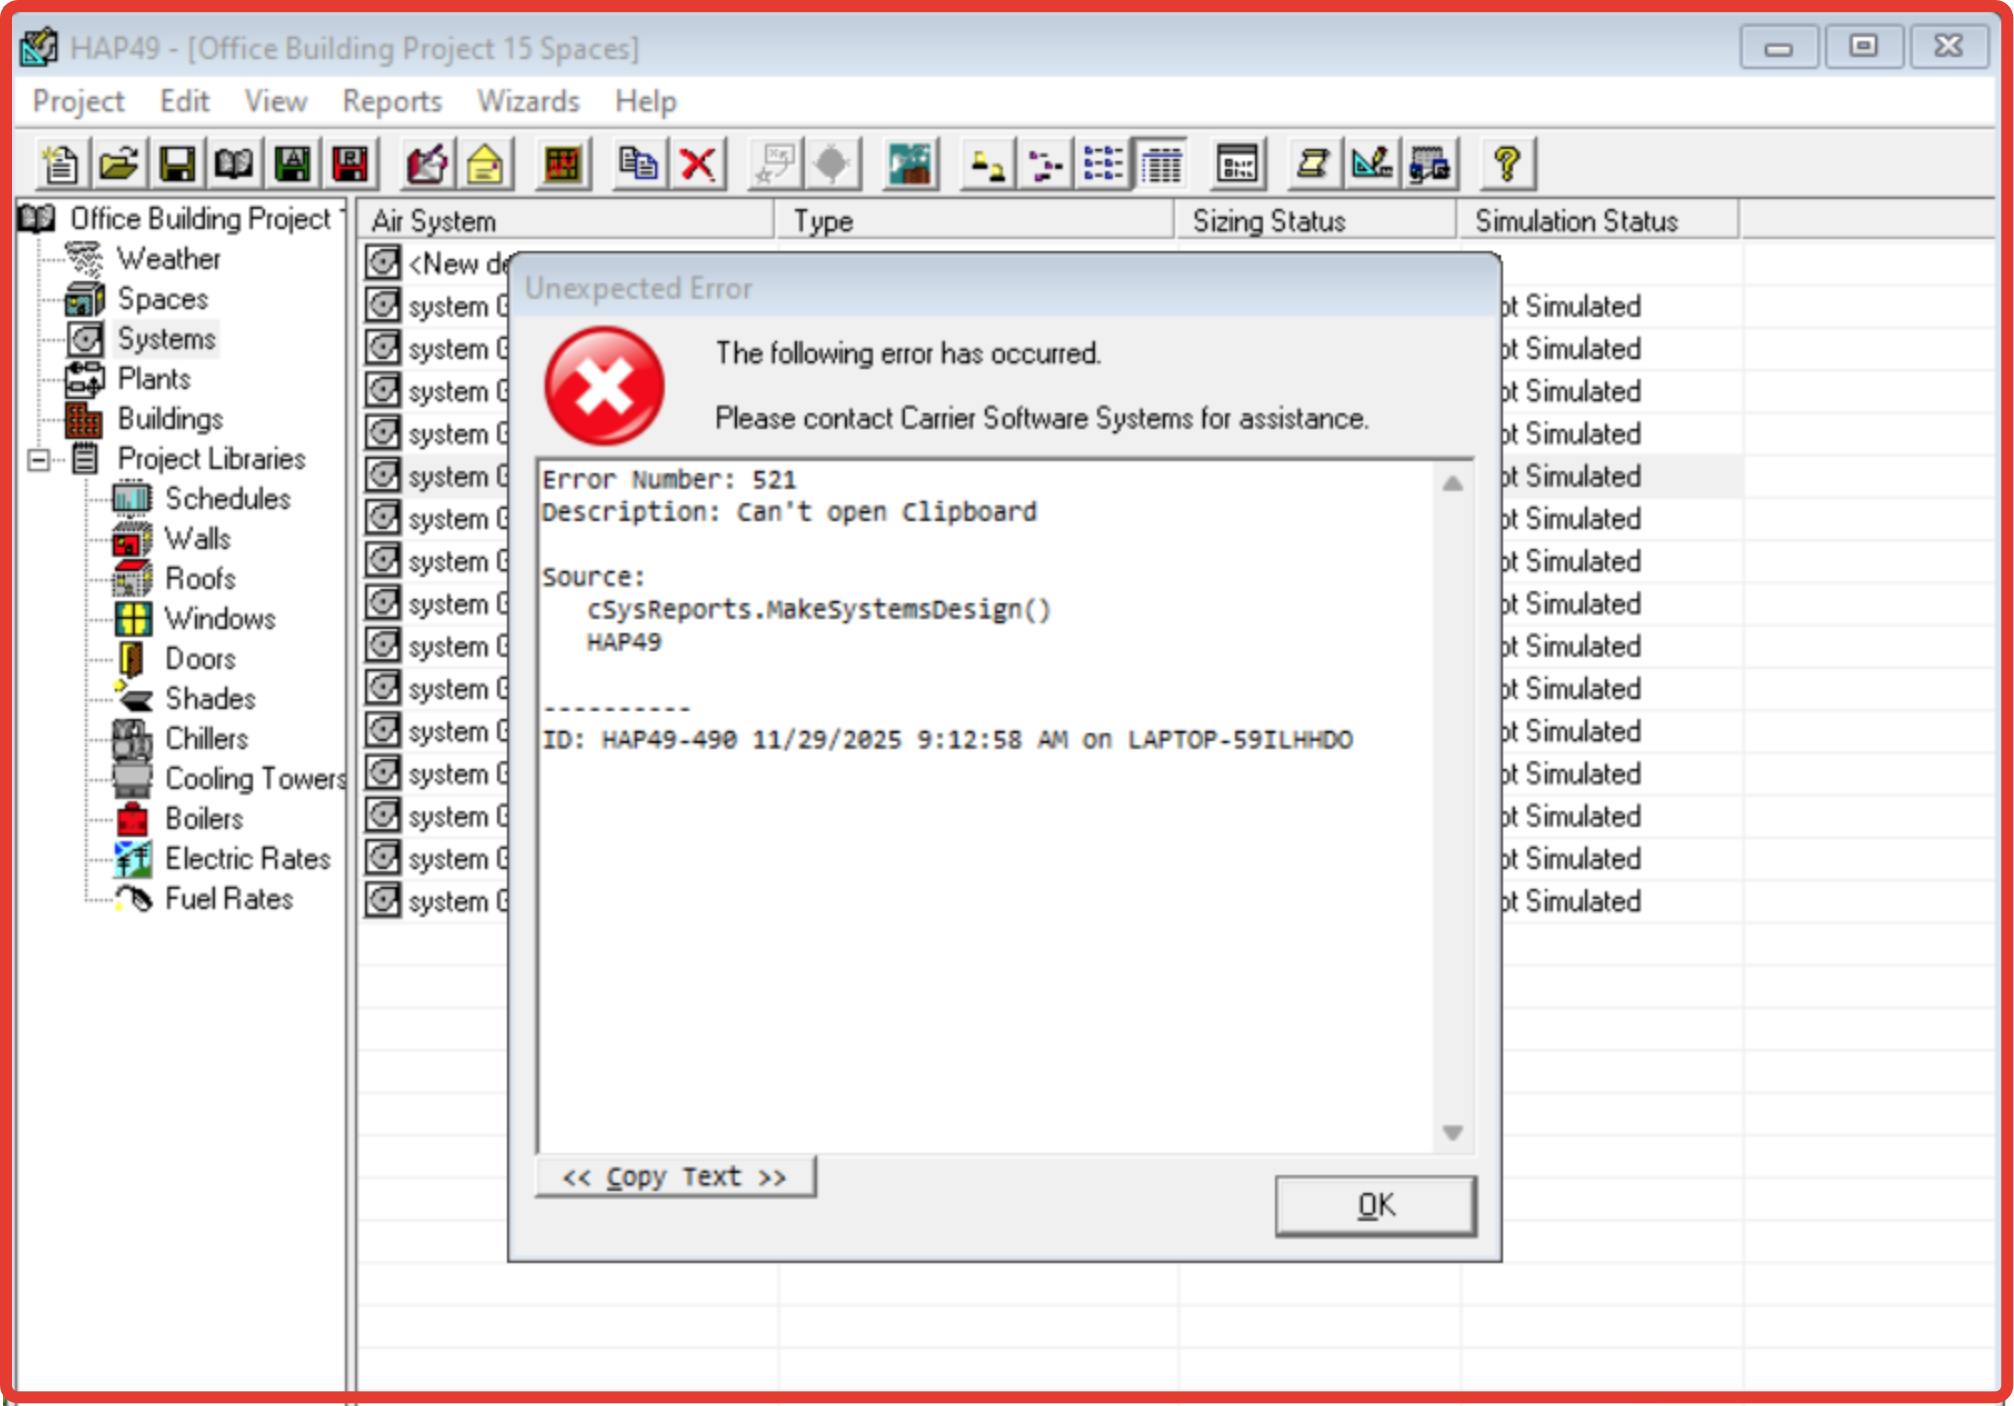
Task: Switch item view to List mode
Action: coord(1105,164)
